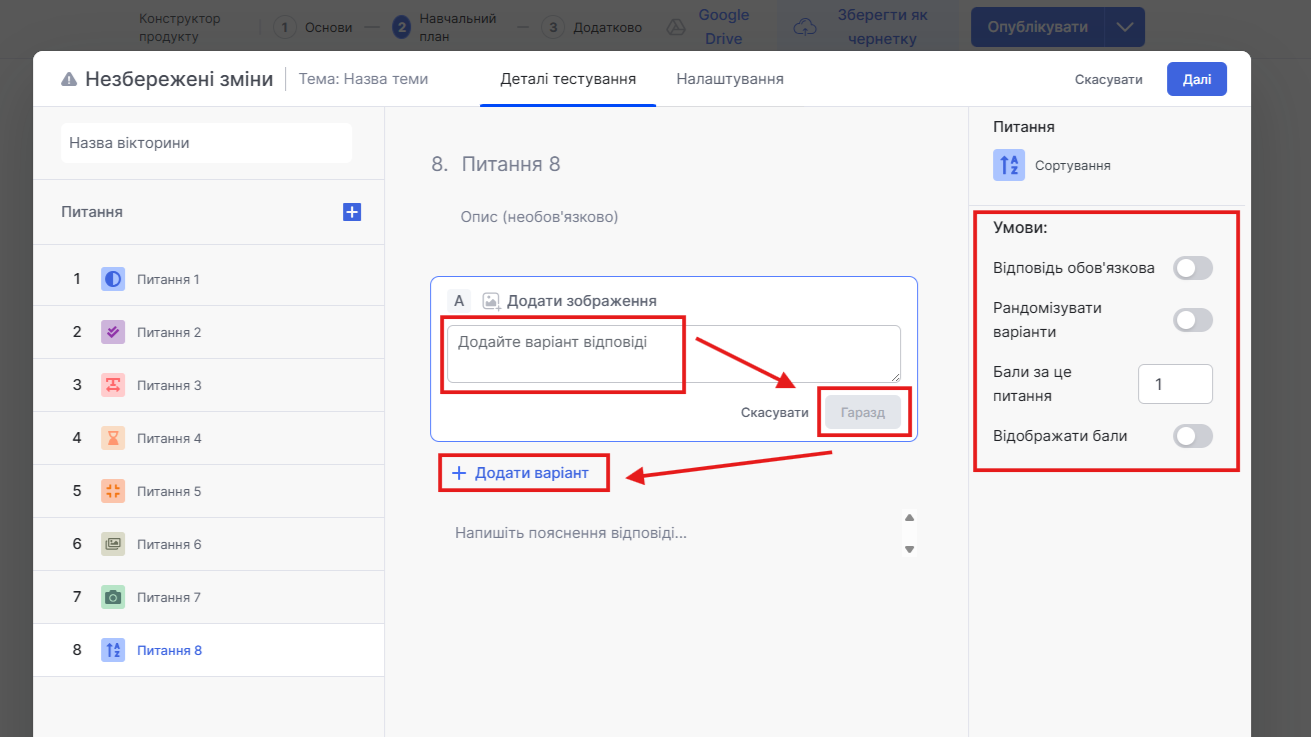Select the Питання 1 half-circle icon
Screen dimensions: 1311x737
point(113,279)
